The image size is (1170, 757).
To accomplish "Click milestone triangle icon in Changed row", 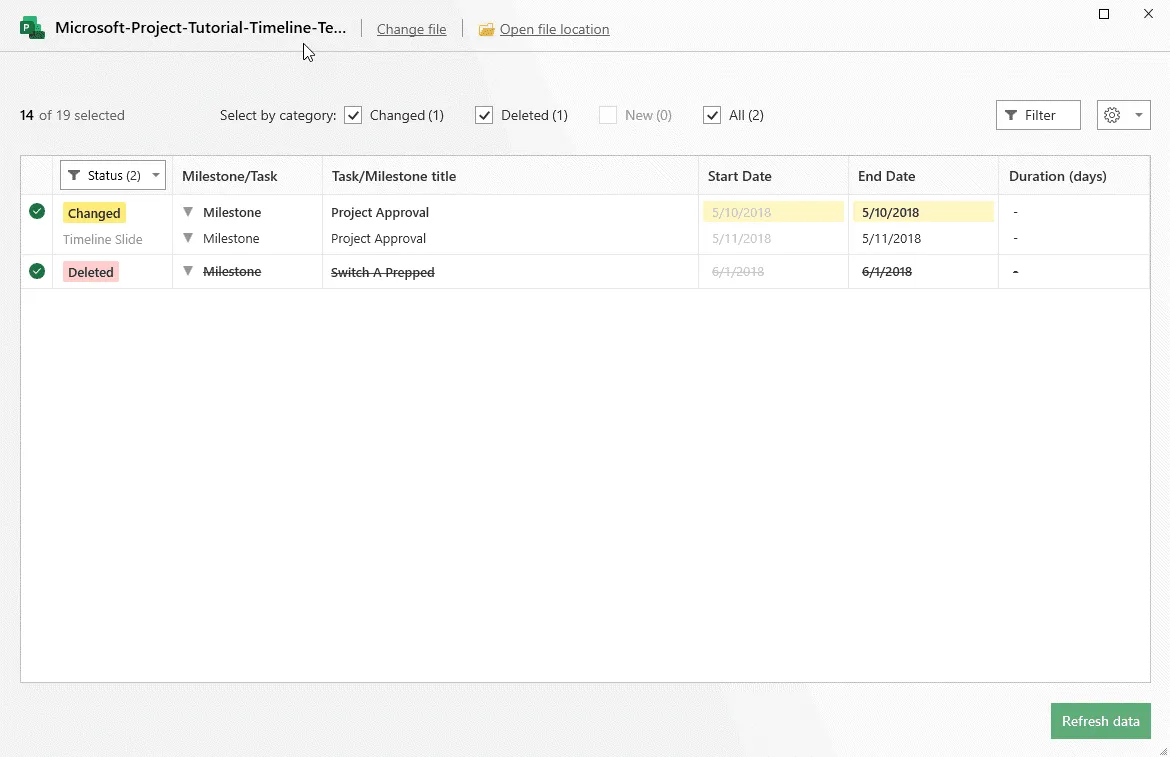I will [x=188, y=212].
